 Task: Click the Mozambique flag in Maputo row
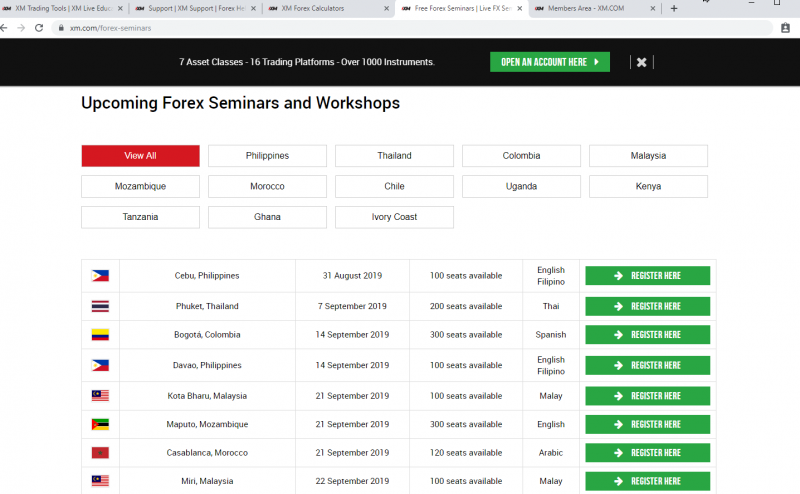pos(100,424)
